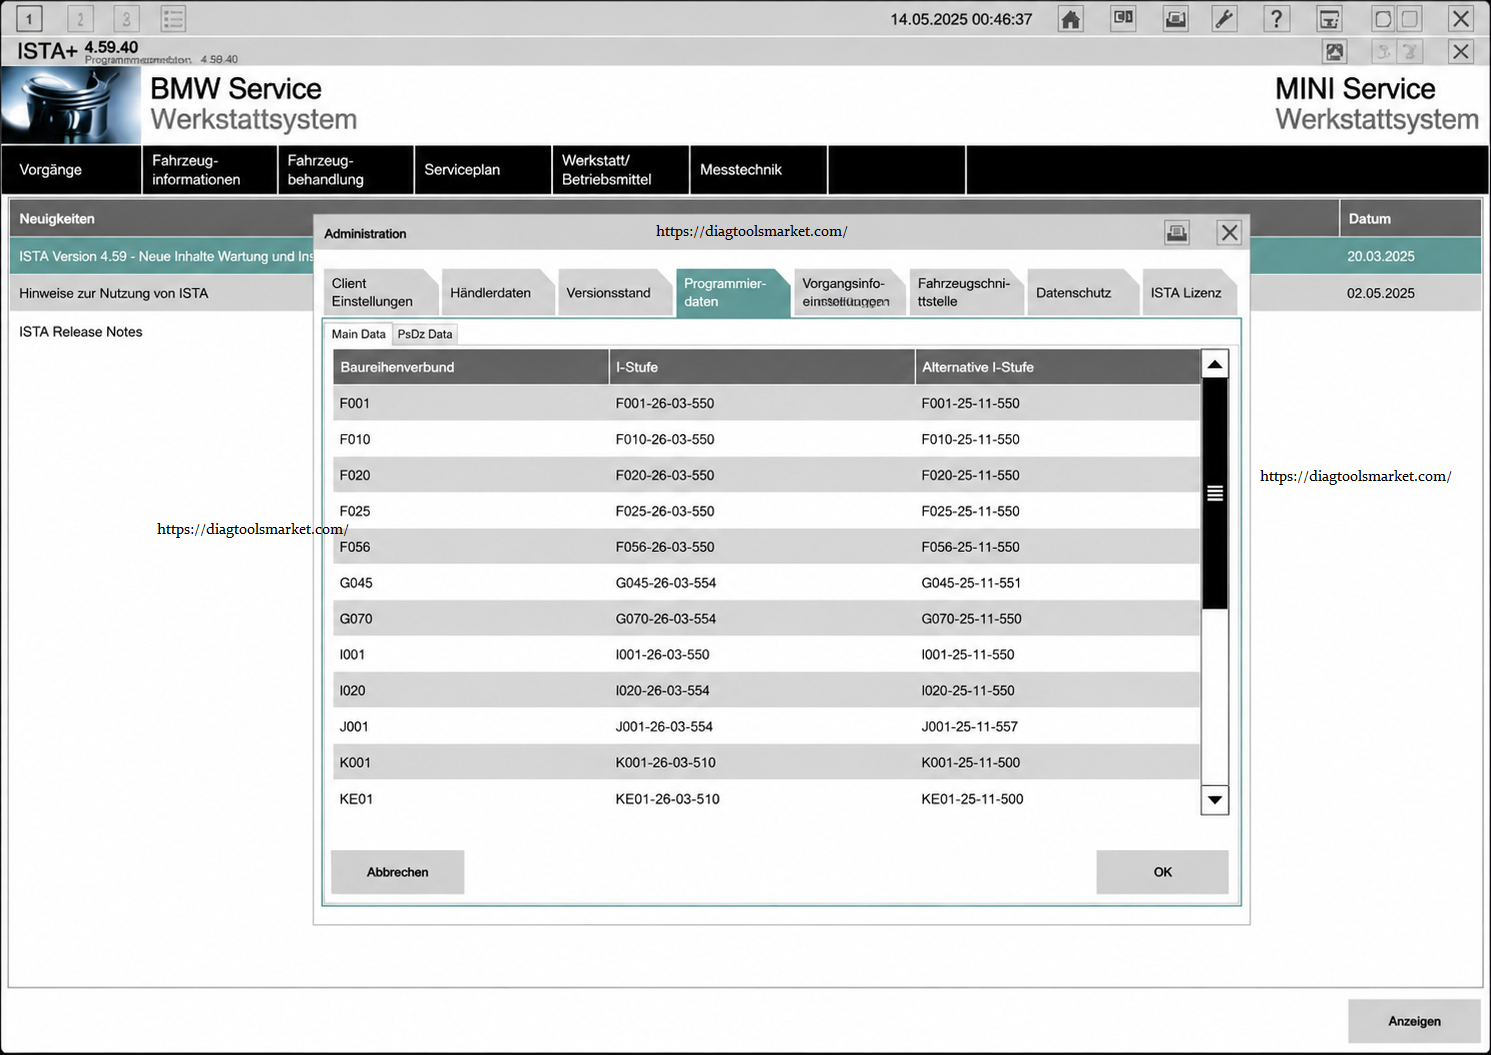Screen dimensions: 1491x1055
Task: Click the OK button
Action: pos(1162,872)
